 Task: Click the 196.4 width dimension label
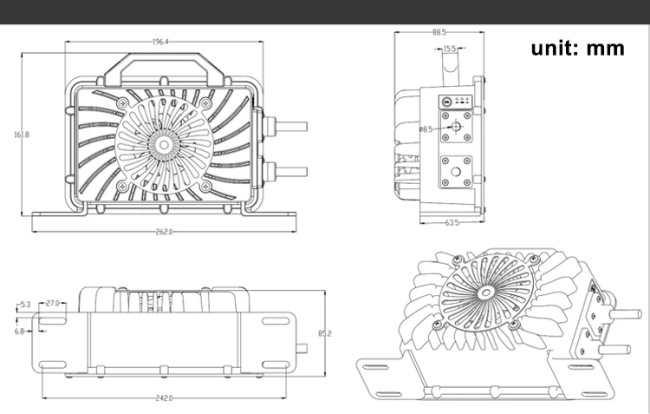click(160, 42)
